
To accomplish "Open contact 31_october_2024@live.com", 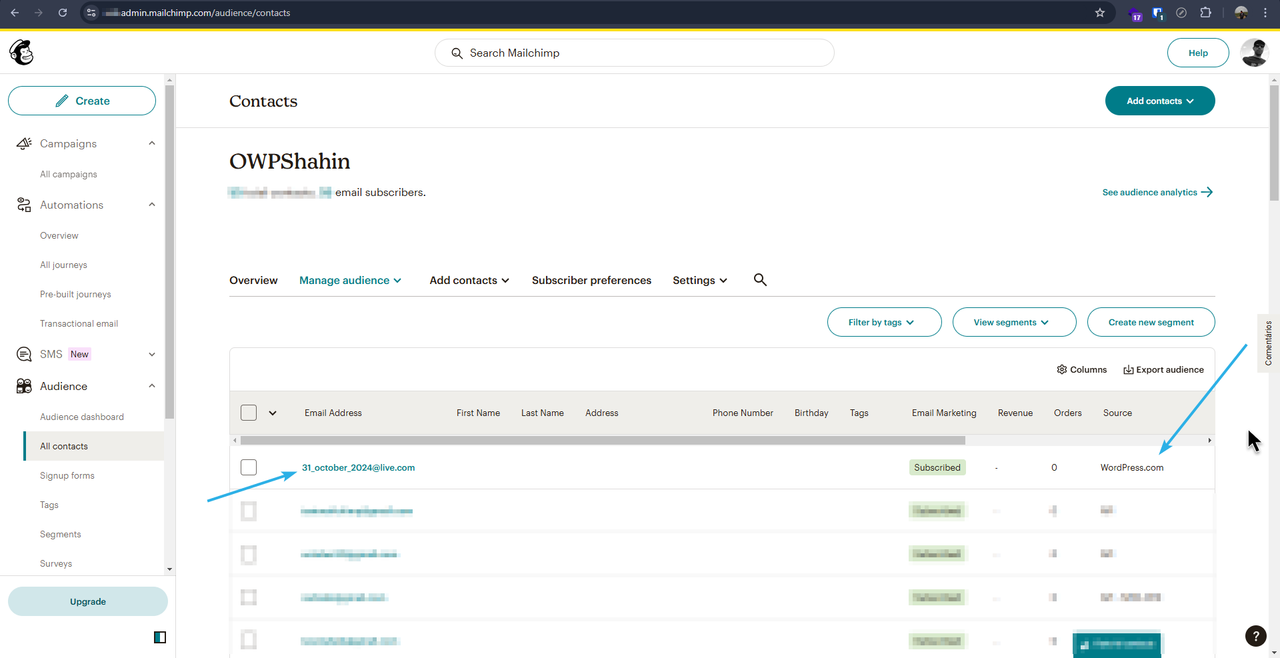I will pos(358,467).
